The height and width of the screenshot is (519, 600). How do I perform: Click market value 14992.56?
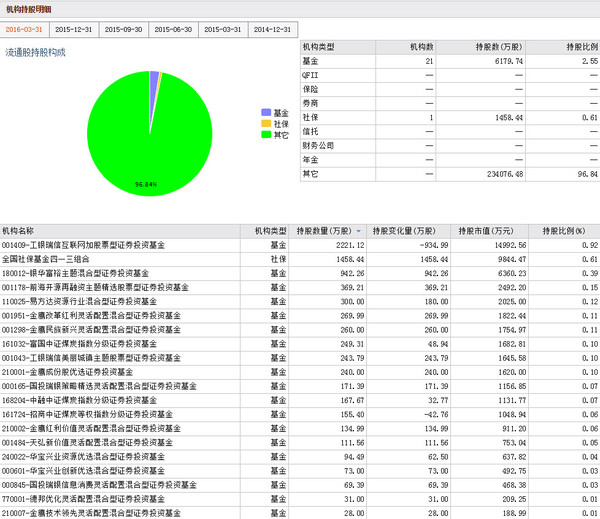pos(512,245)
